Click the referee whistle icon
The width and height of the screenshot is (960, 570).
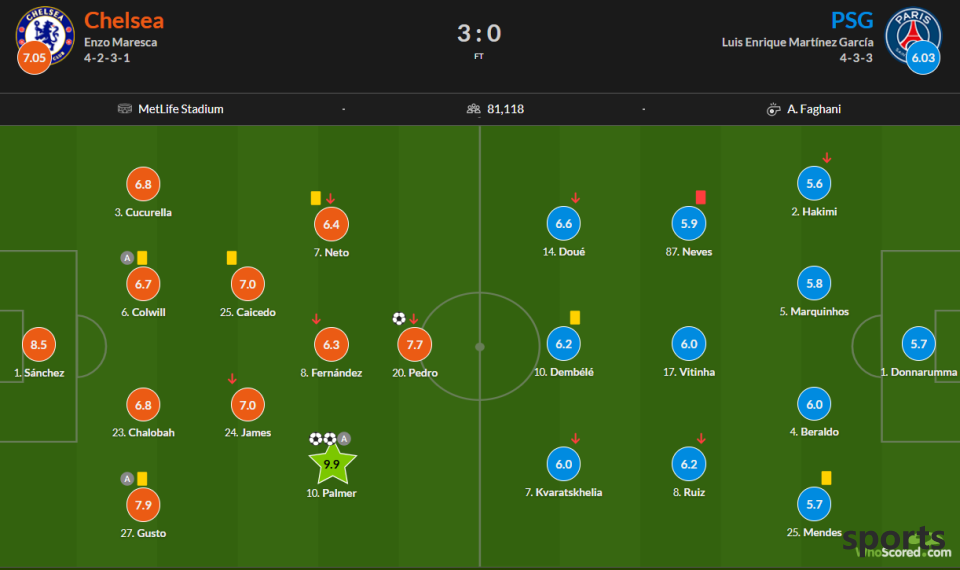(773, 109)
